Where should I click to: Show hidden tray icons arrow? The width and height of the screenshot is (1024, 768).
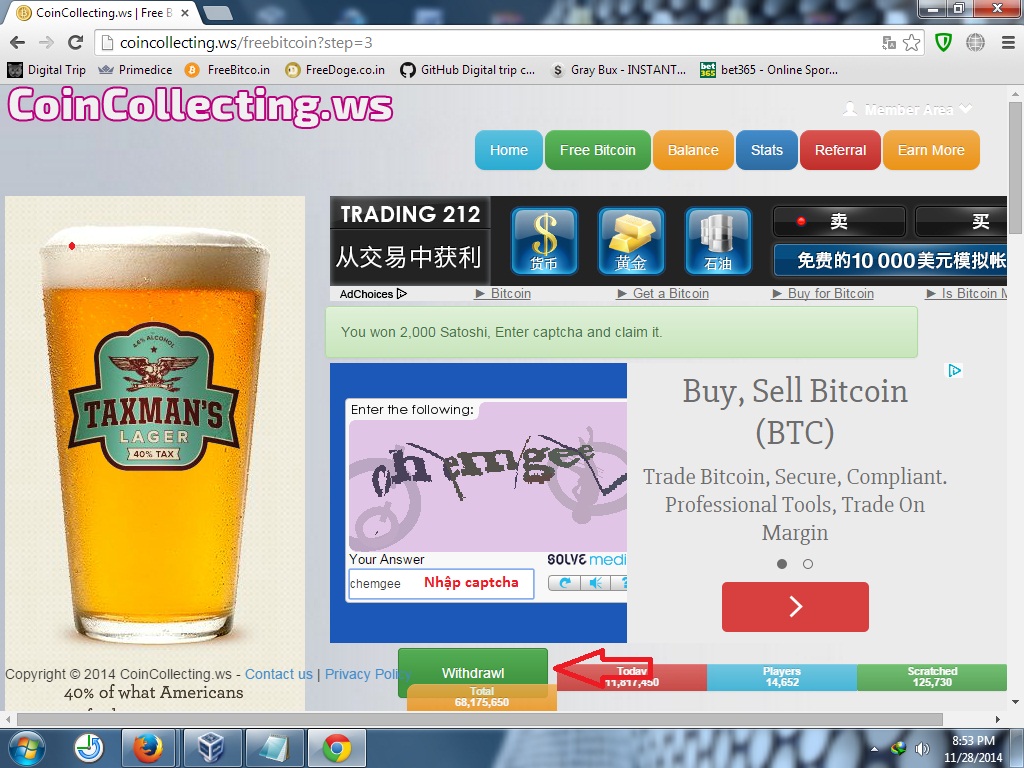(x=874, y=748)
